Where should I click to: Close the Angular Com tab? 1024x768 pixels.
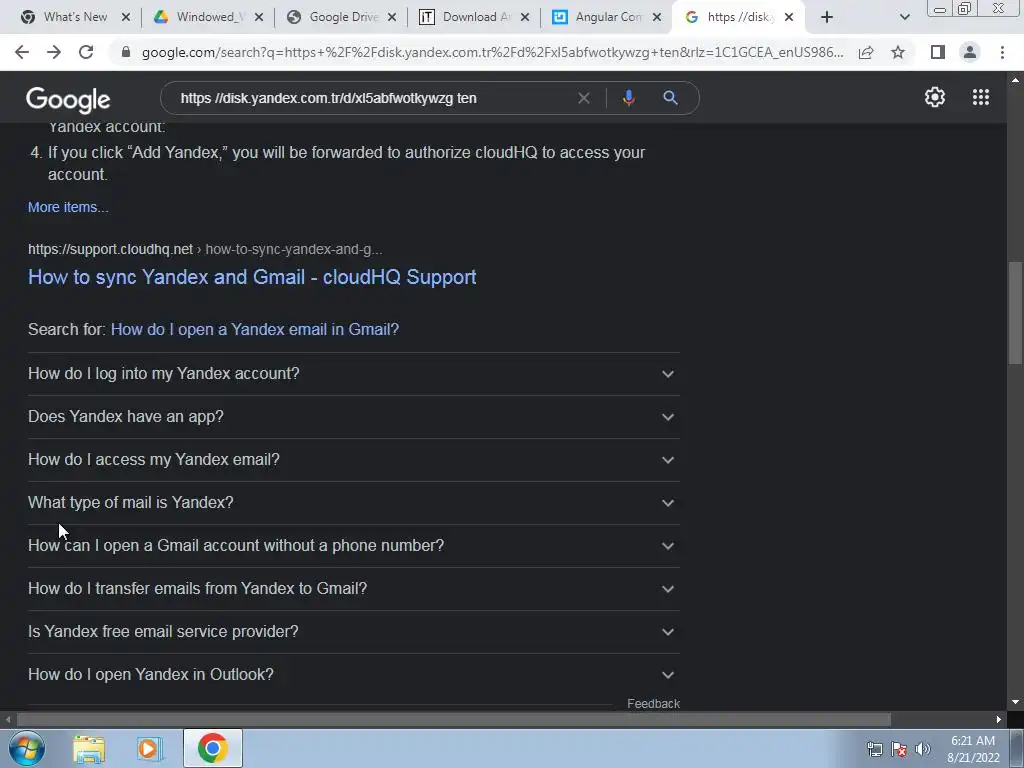(x=657, y=17)
